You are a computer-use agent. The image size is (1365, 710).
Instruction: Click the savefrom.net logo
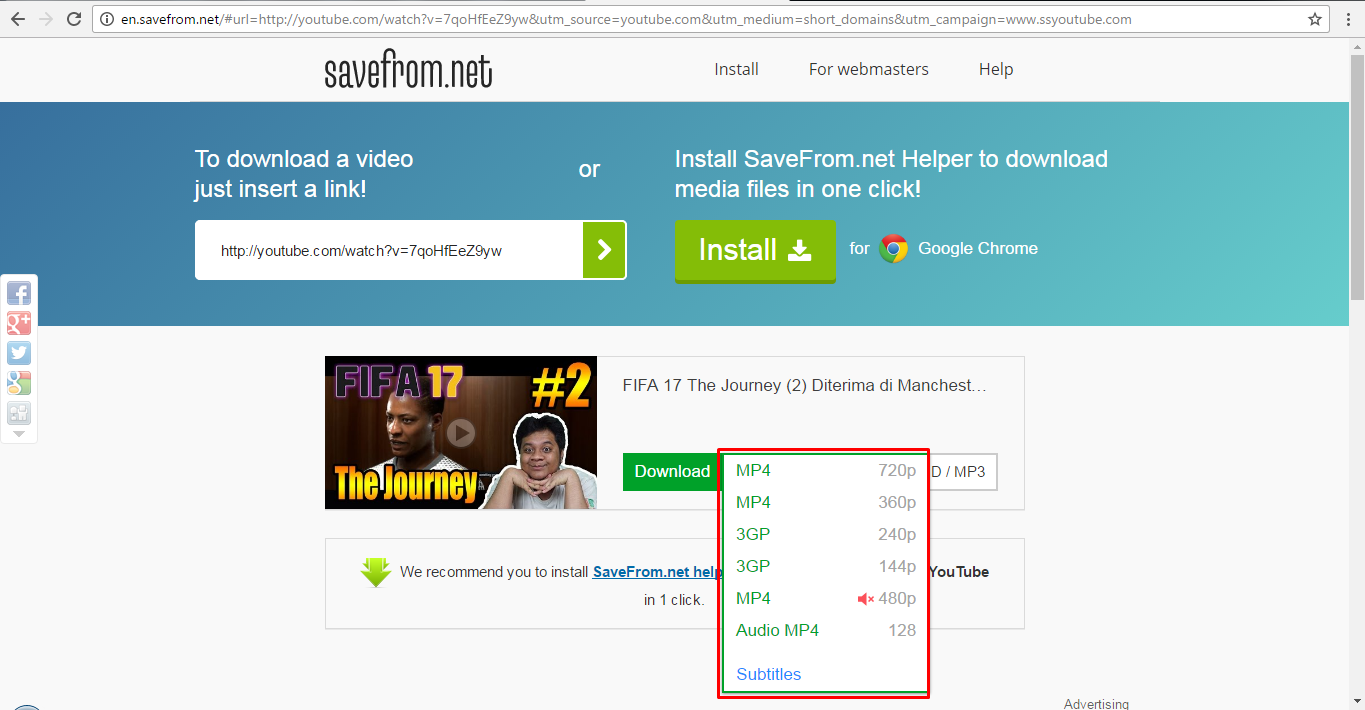point(408,71)
